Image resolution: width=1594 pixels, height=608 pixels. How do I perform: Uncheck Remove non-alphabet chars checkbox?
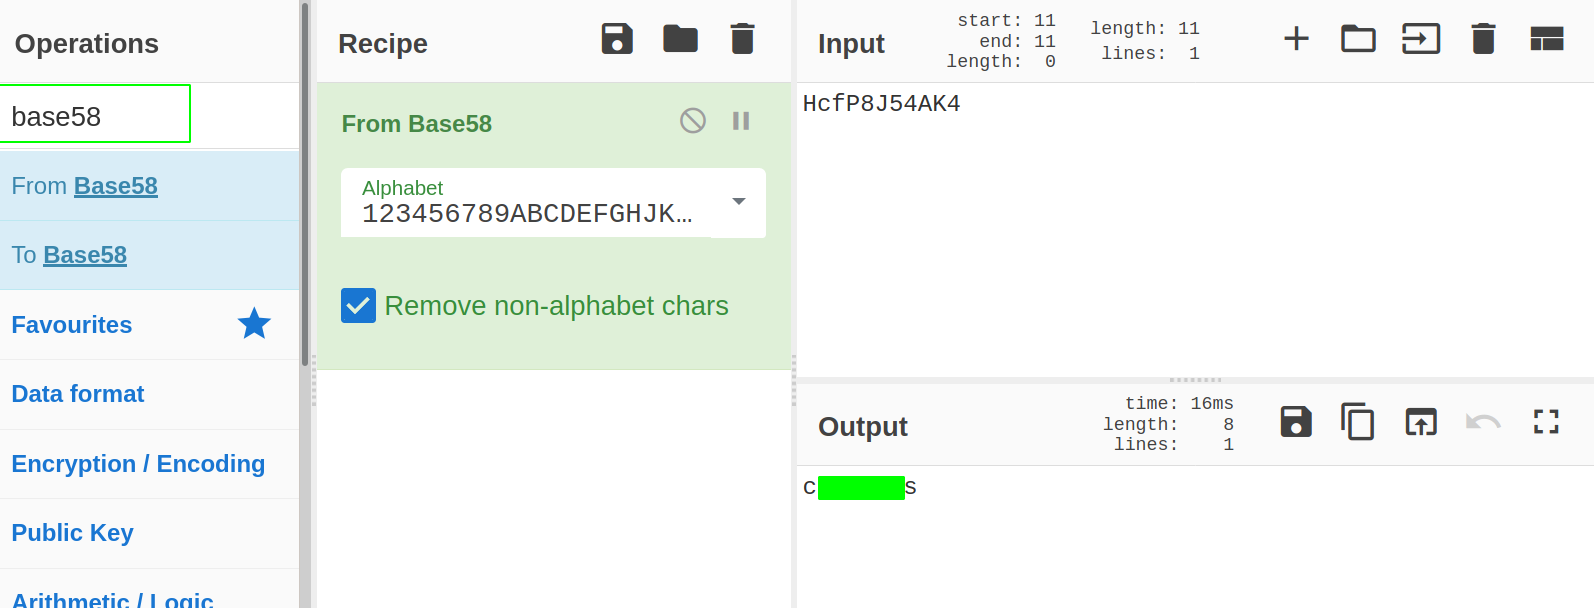(358, 305)
